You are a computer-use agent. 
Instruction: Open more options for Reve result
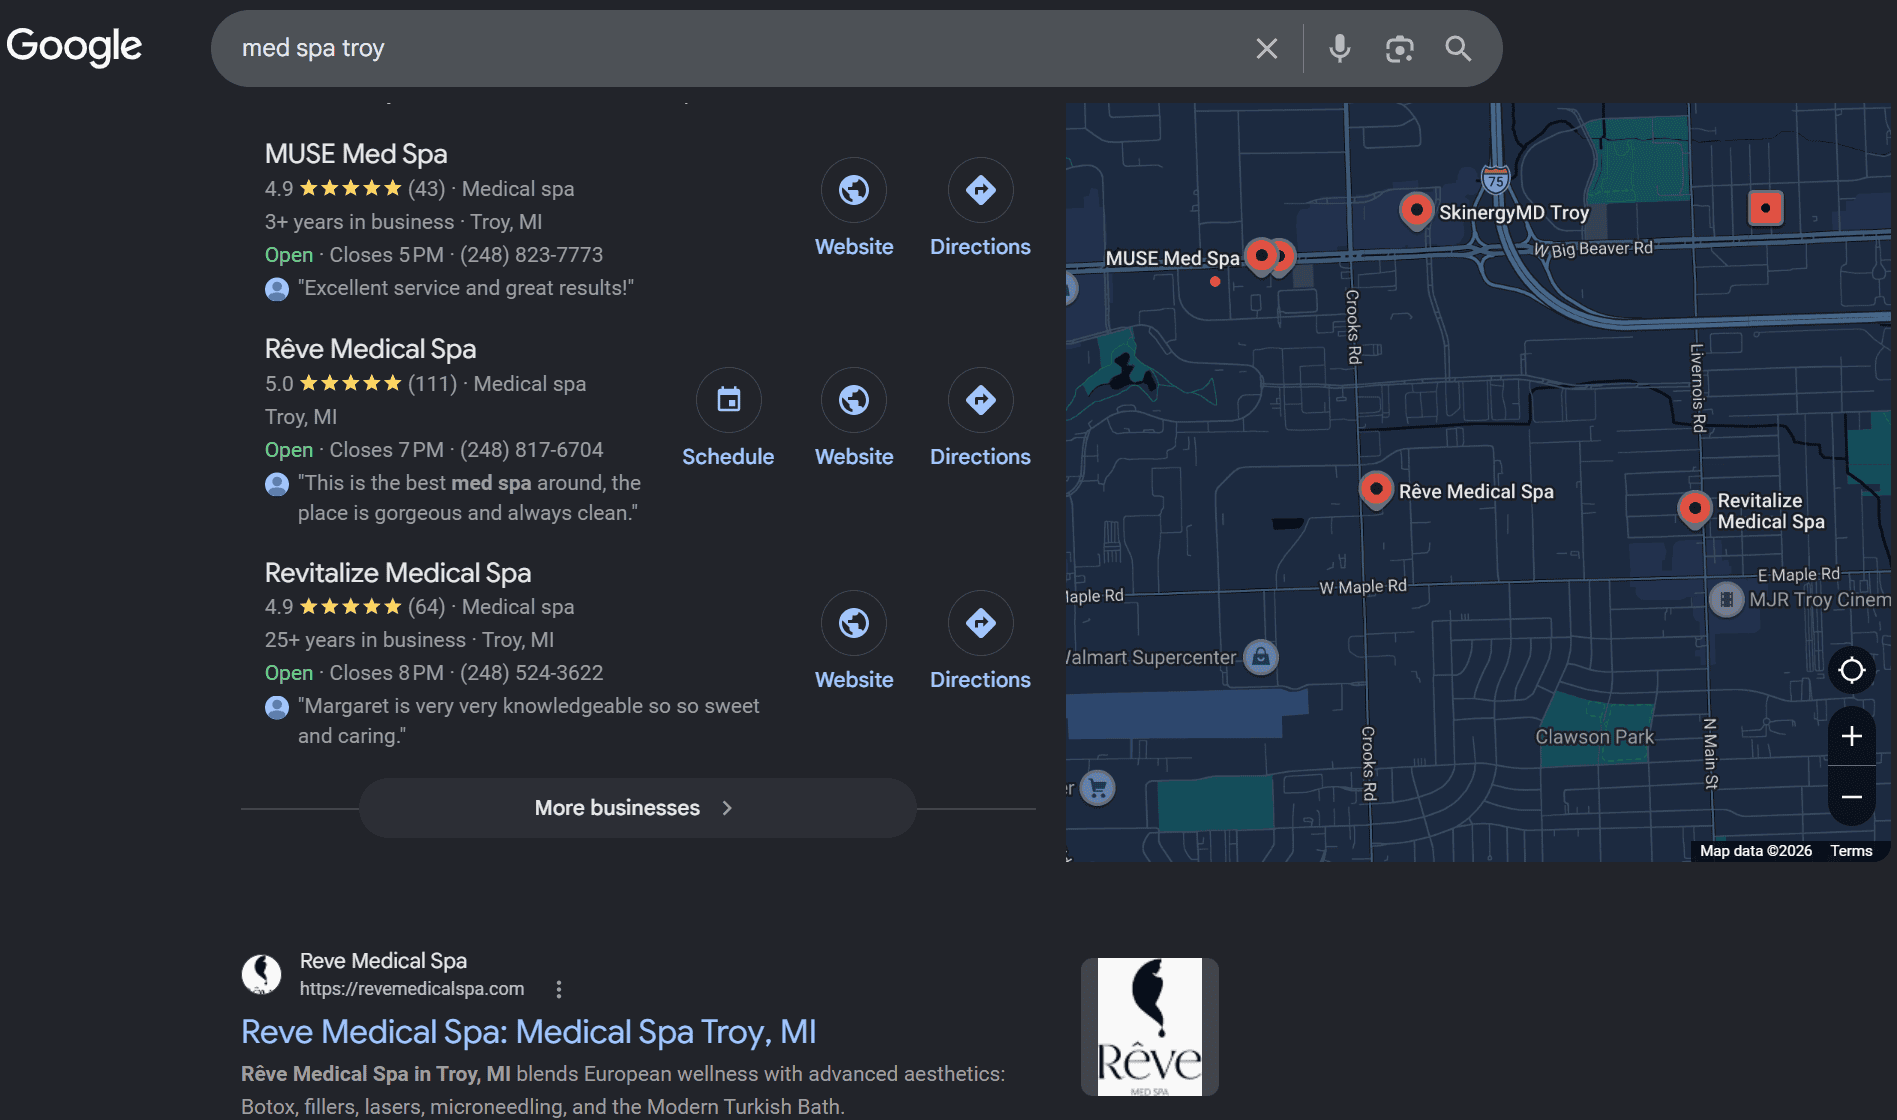click(x=559, y=989)
